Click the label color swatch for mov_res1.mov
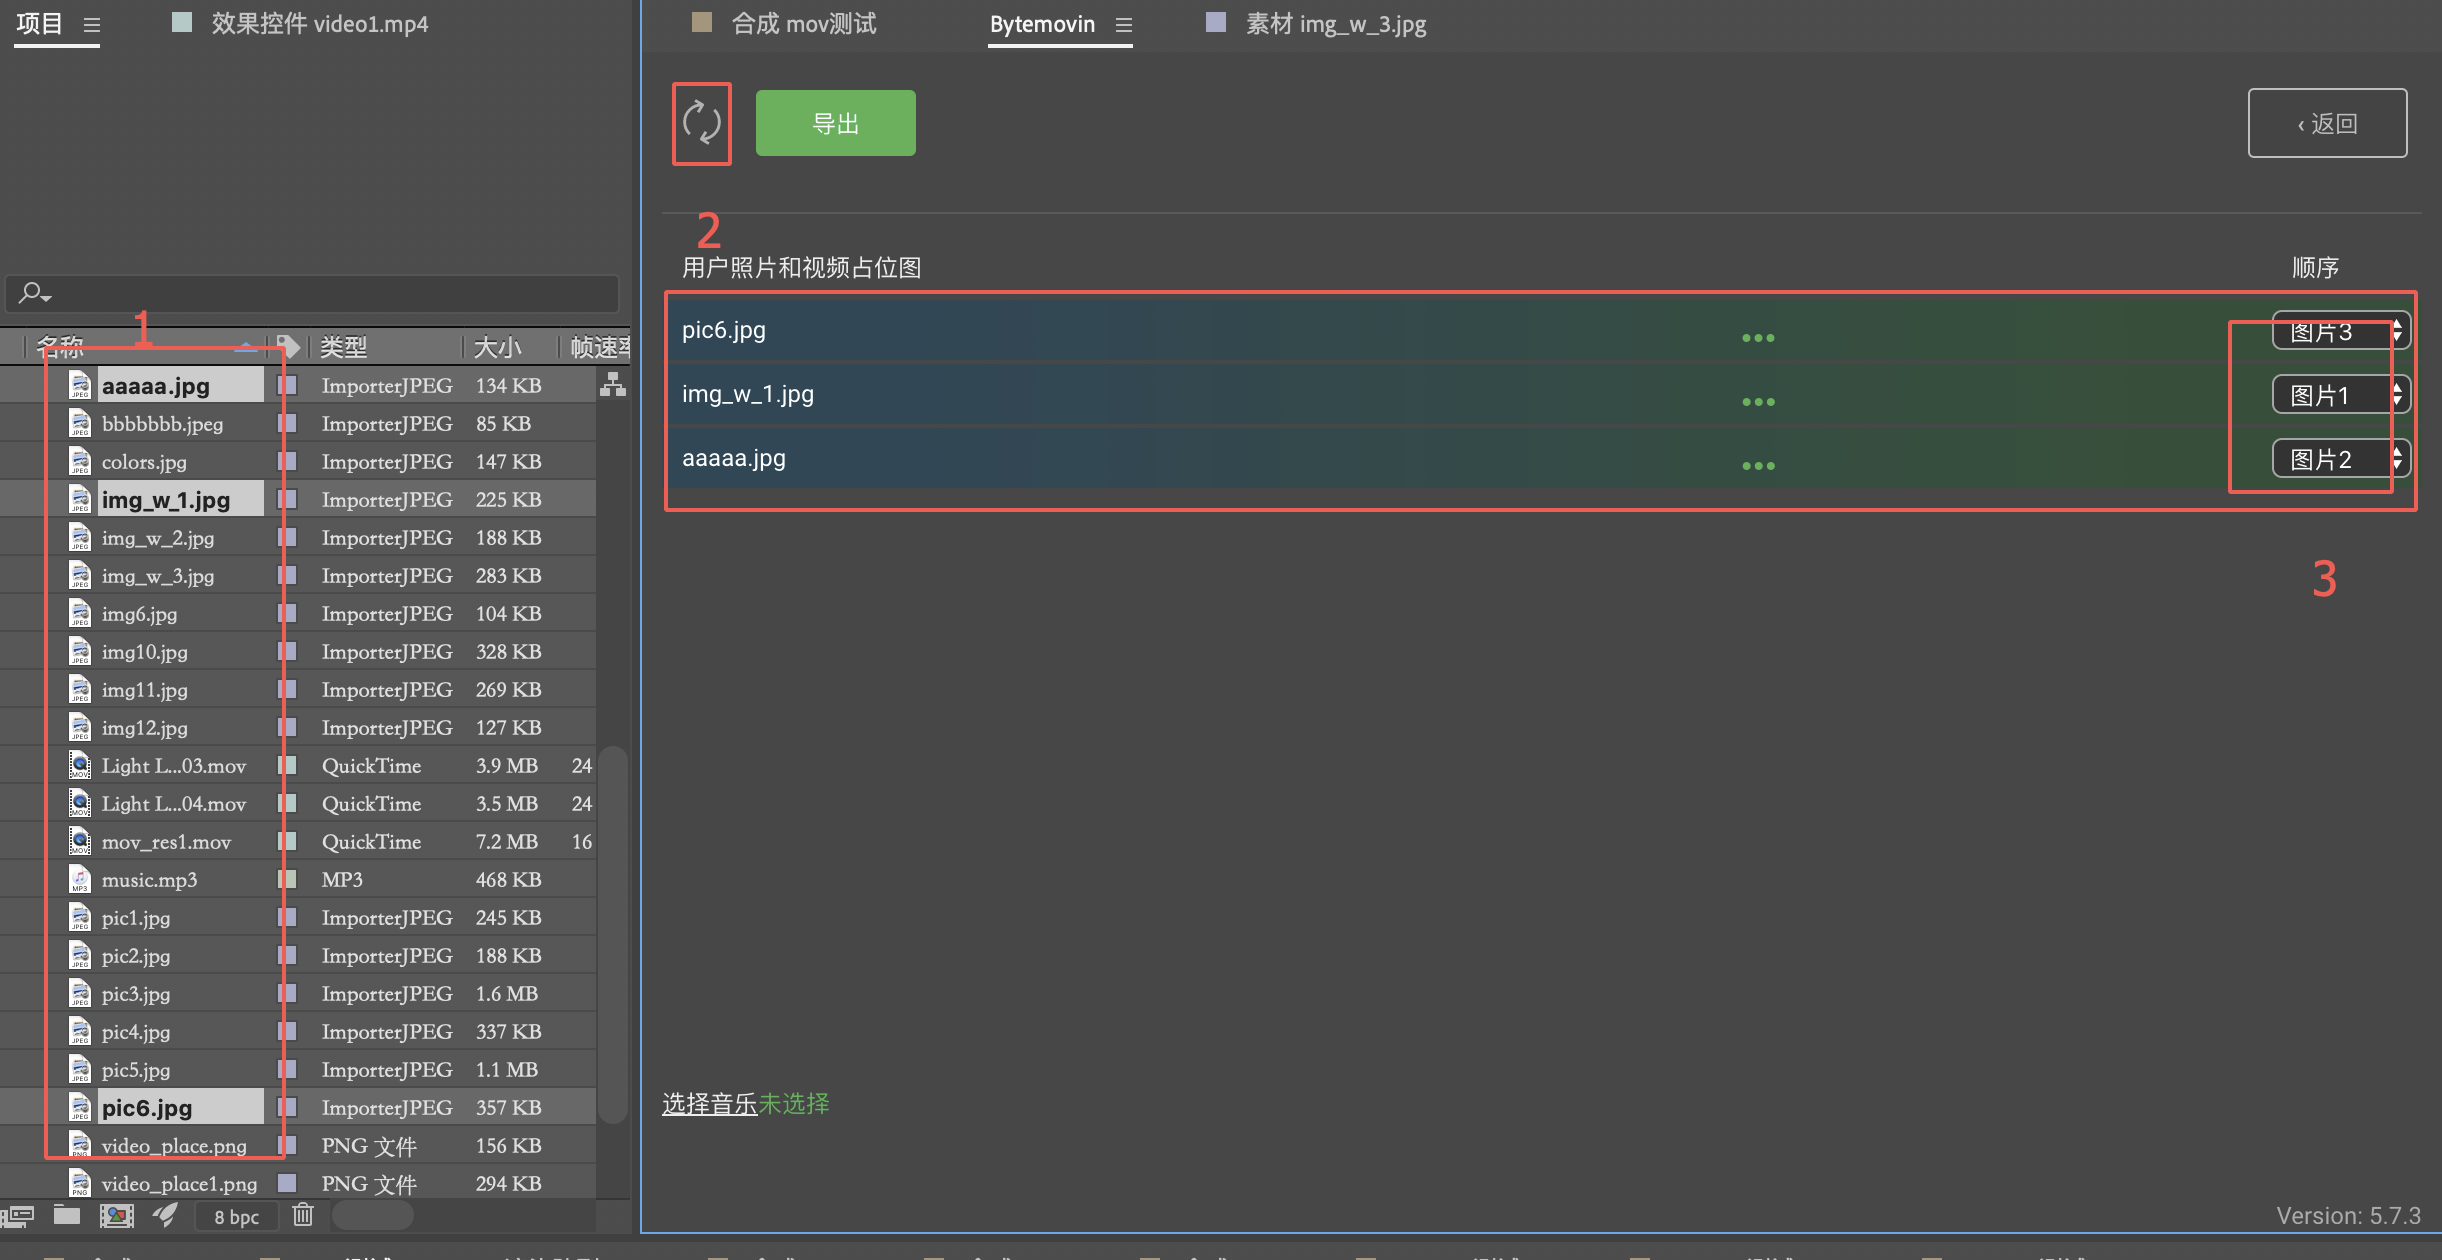 pyautogui.click(x=287, y=841)
